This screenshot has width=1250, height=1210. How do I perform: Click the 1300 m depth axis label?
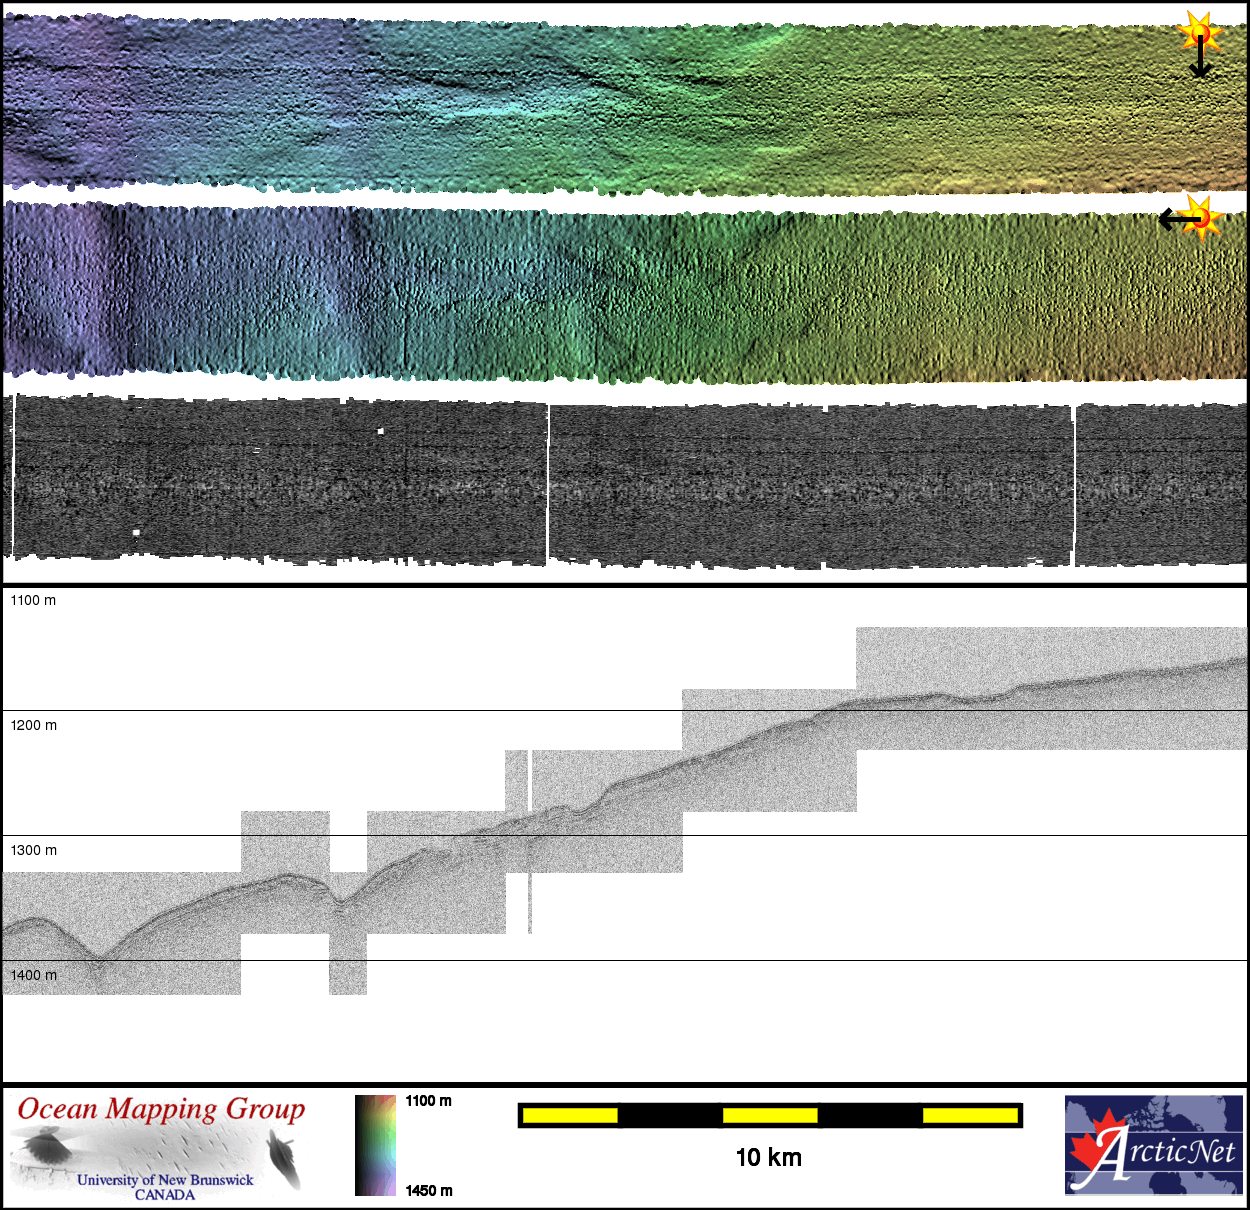coord(34,850)
